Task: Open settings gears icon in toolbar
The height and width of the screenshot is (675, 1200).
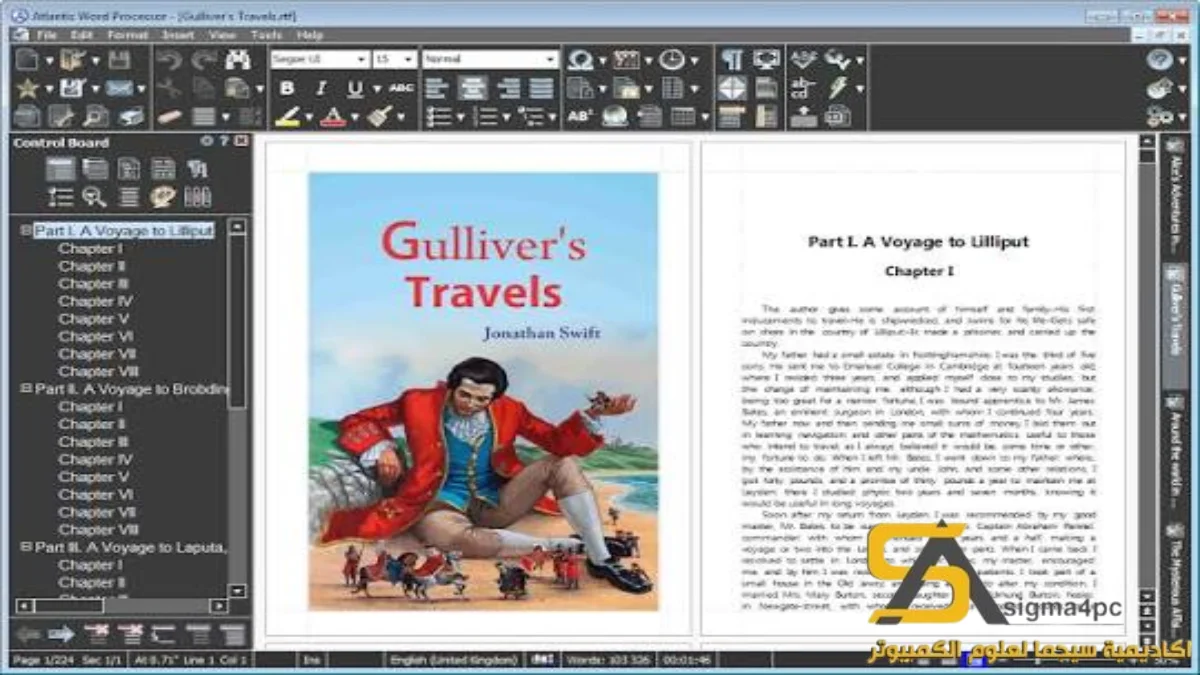Action: pos(1159,116)
